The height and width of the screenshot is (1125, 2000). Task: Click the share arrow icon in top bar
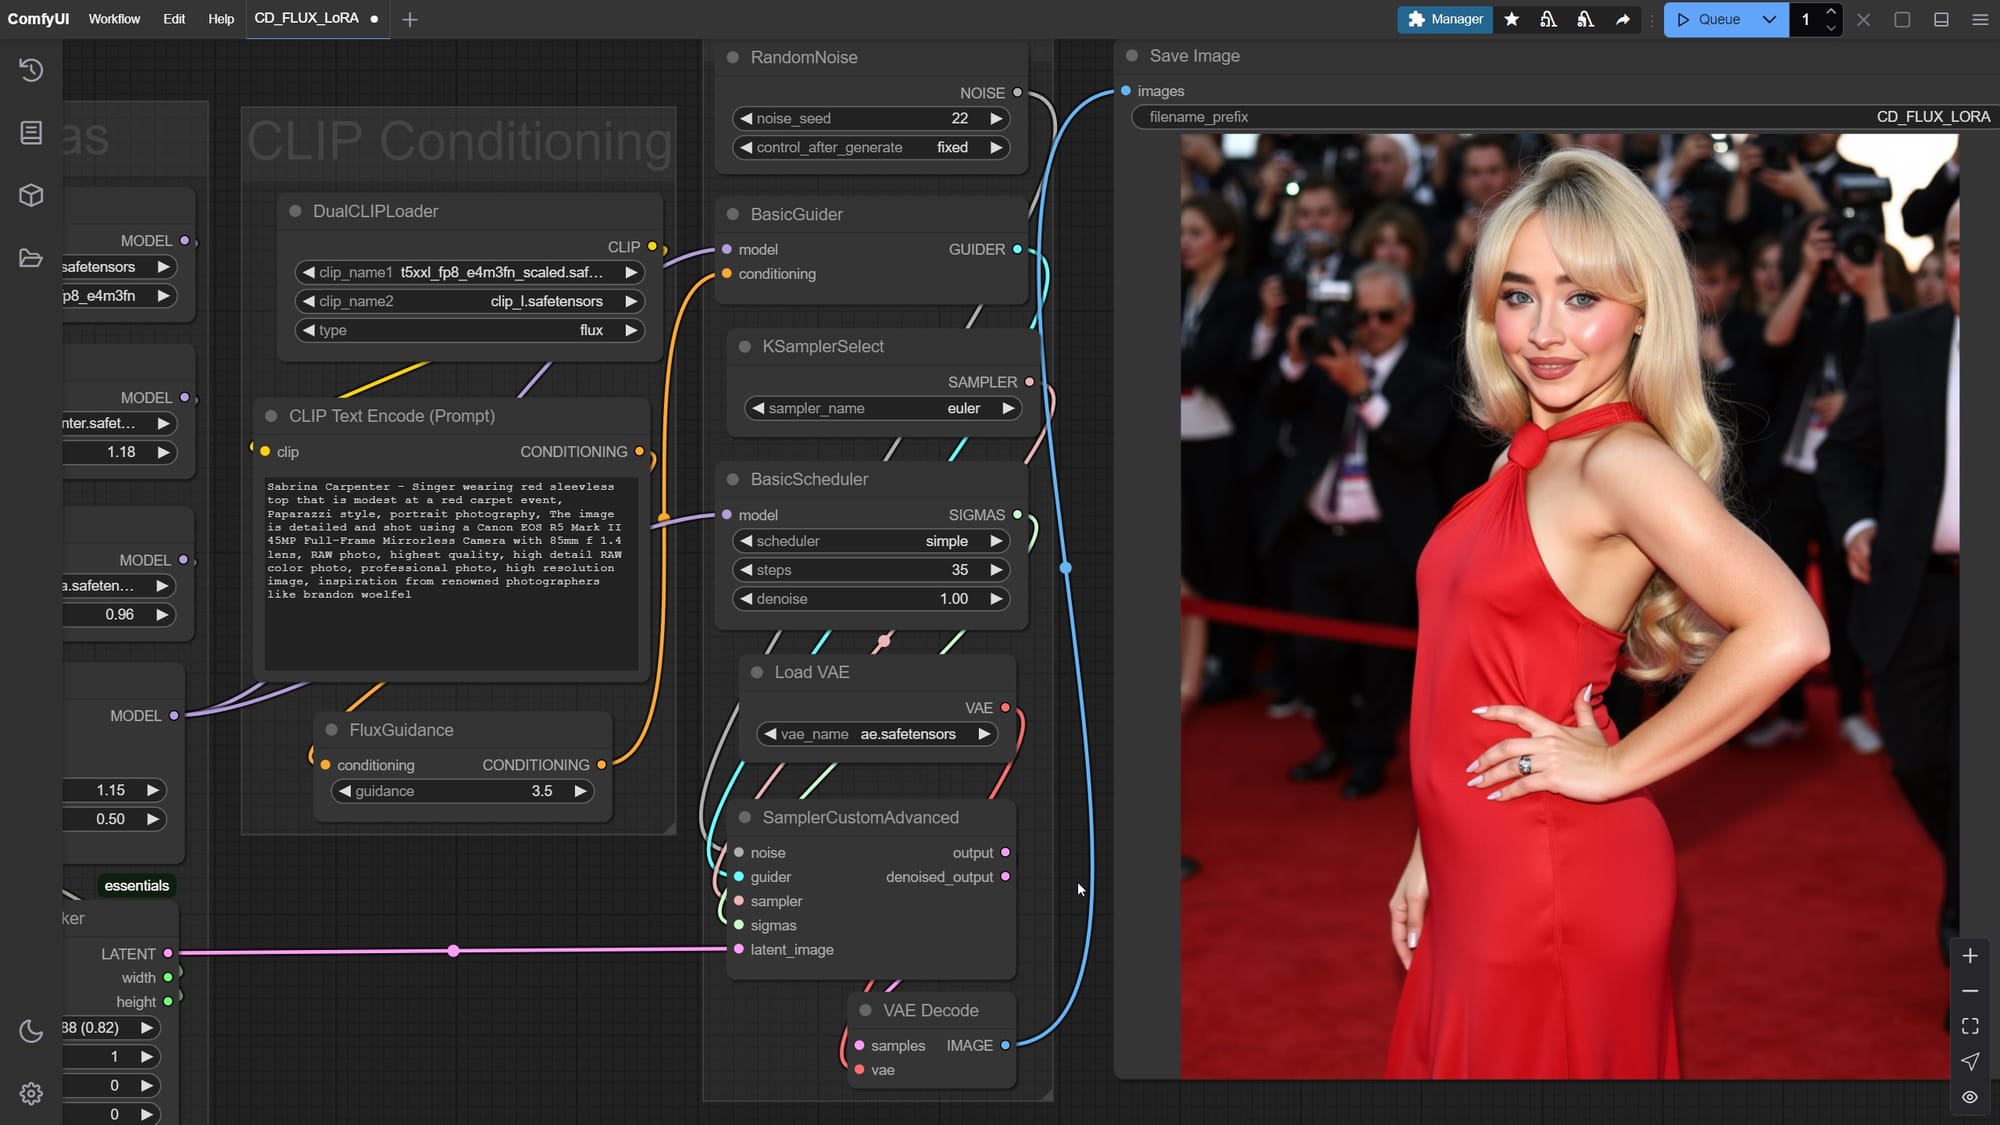coord(1622,19)
